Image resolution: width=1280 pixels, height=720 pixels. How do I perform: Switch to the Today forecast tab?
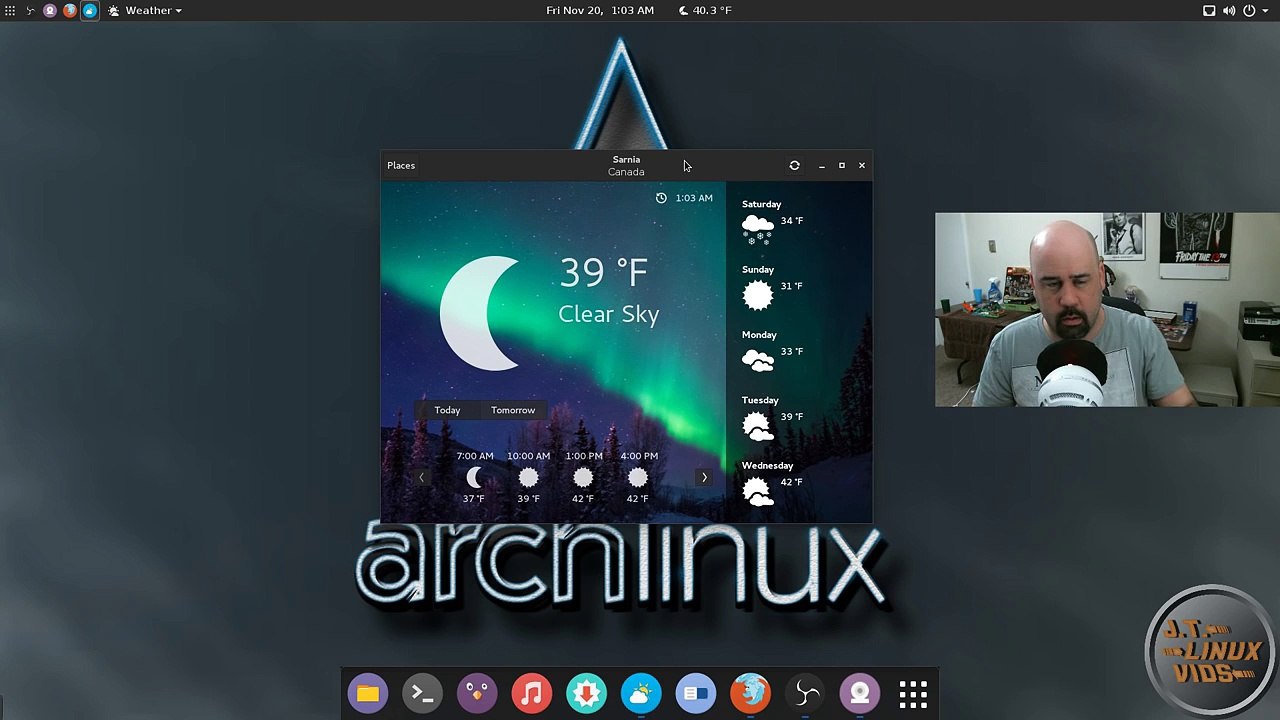click(x=447, y=410)
